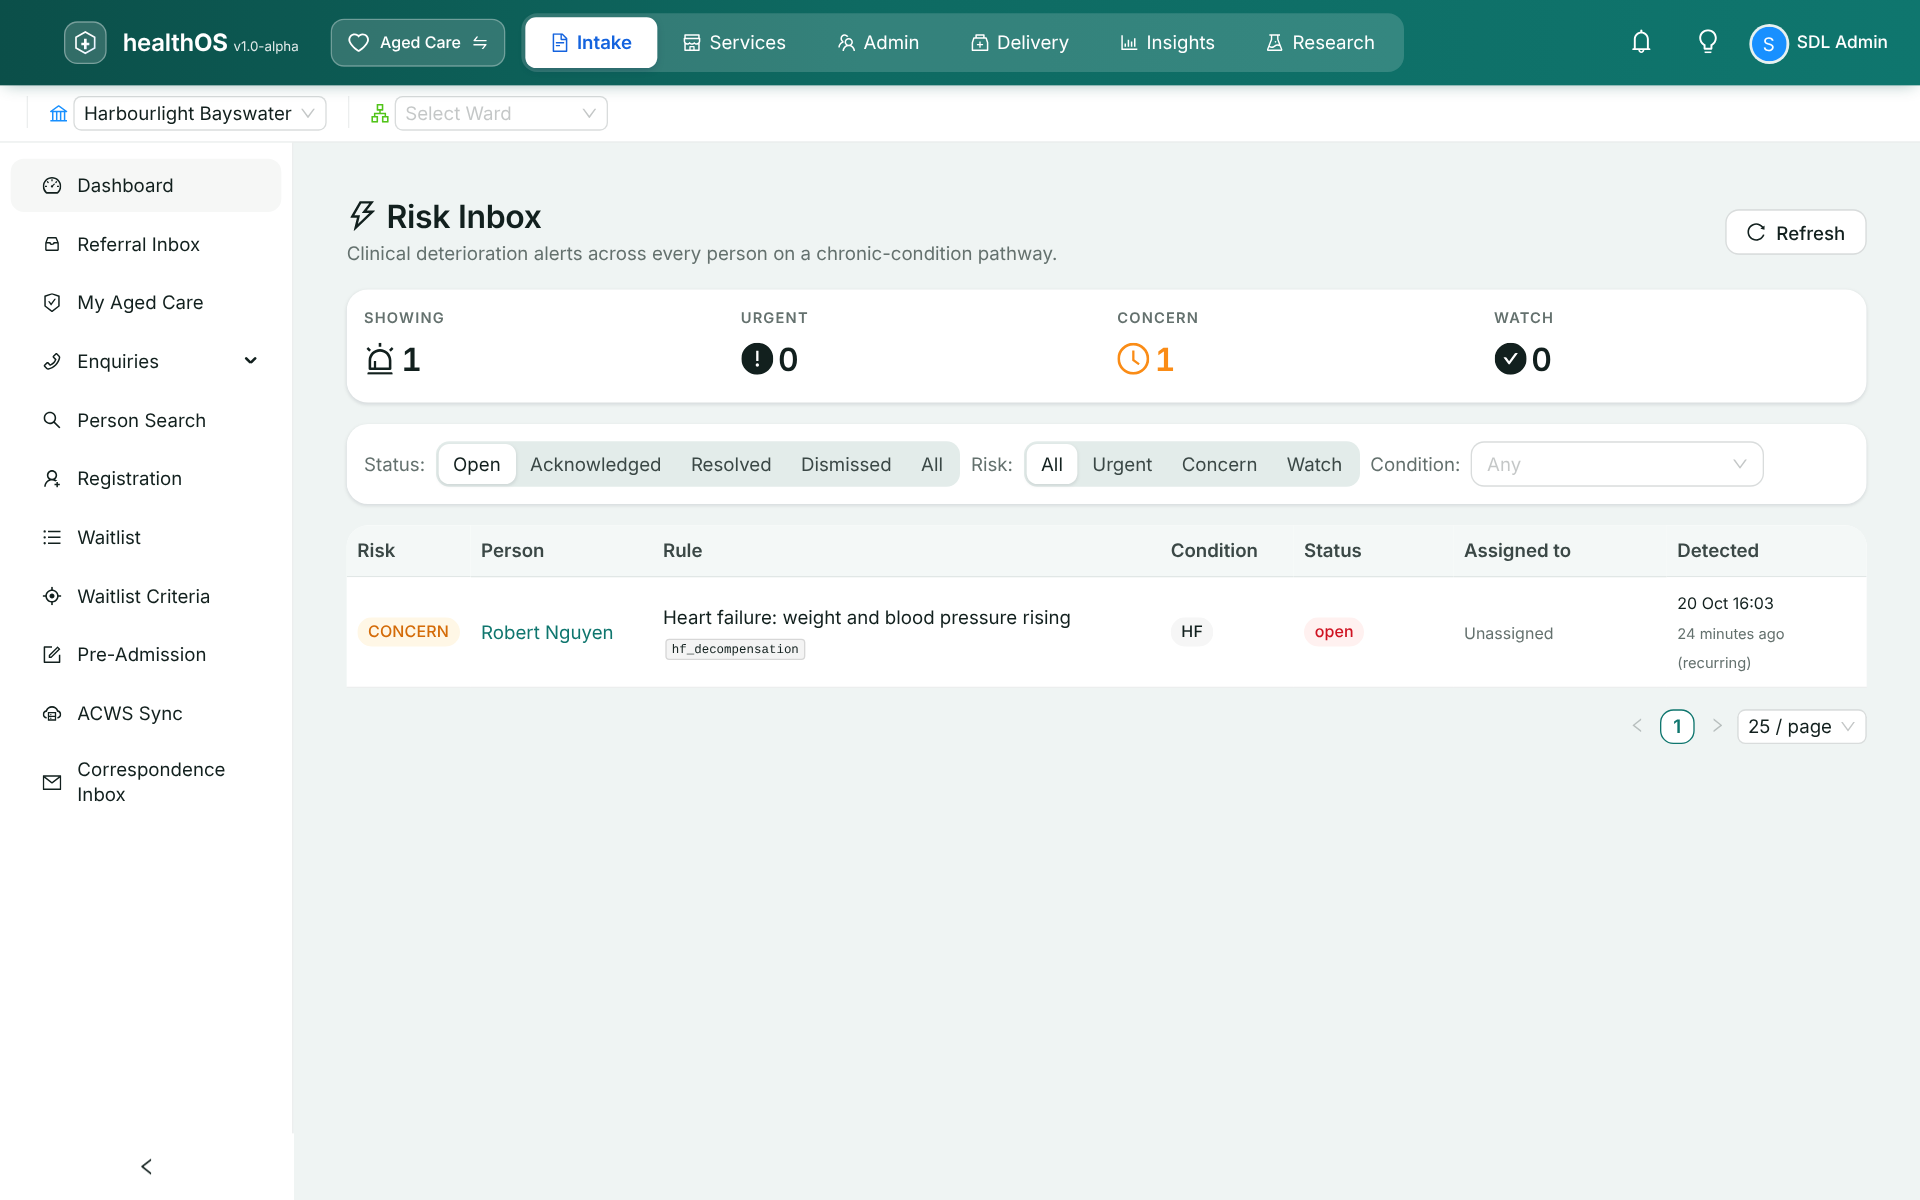This screenshot has width=1920, height=1200.
Task: Click the lightbulb tips icon
Action: click(x=1708, y=42)
